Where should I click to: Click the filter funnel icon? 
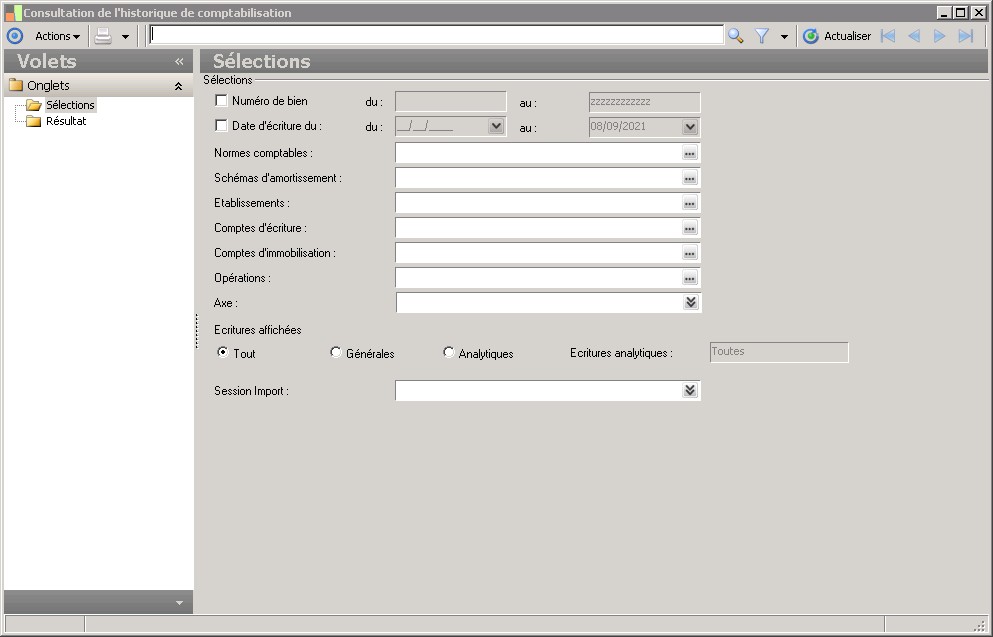[762, 36]
